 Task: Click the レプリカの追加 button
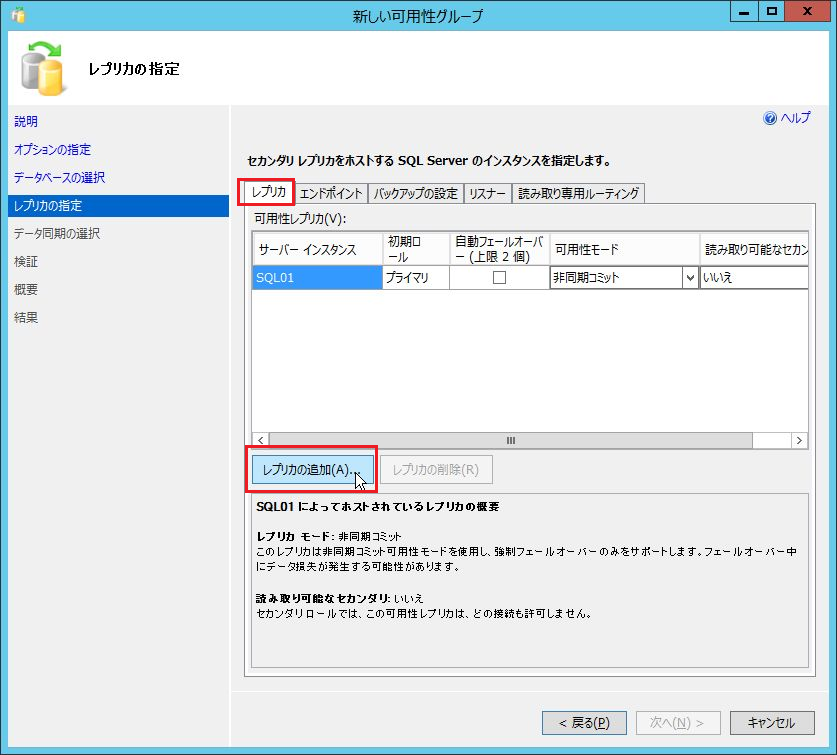tap(311, 470)
